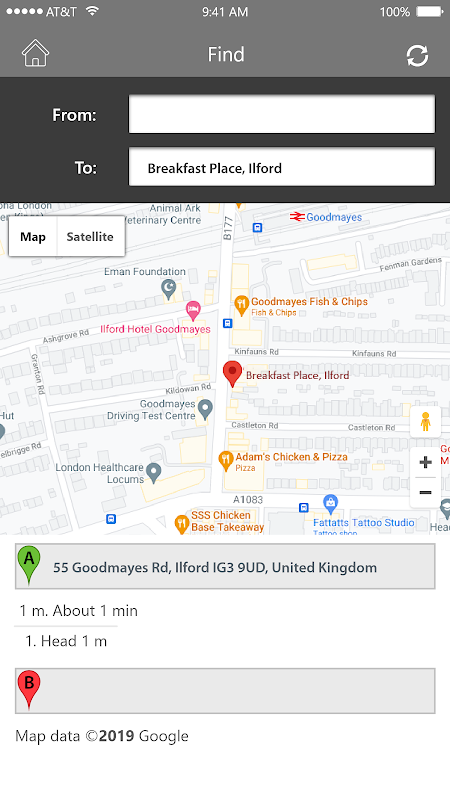Image resolution: width=450 pixels, height=800 pixels.
Task: Tap the destination B row
Action: 225,691
